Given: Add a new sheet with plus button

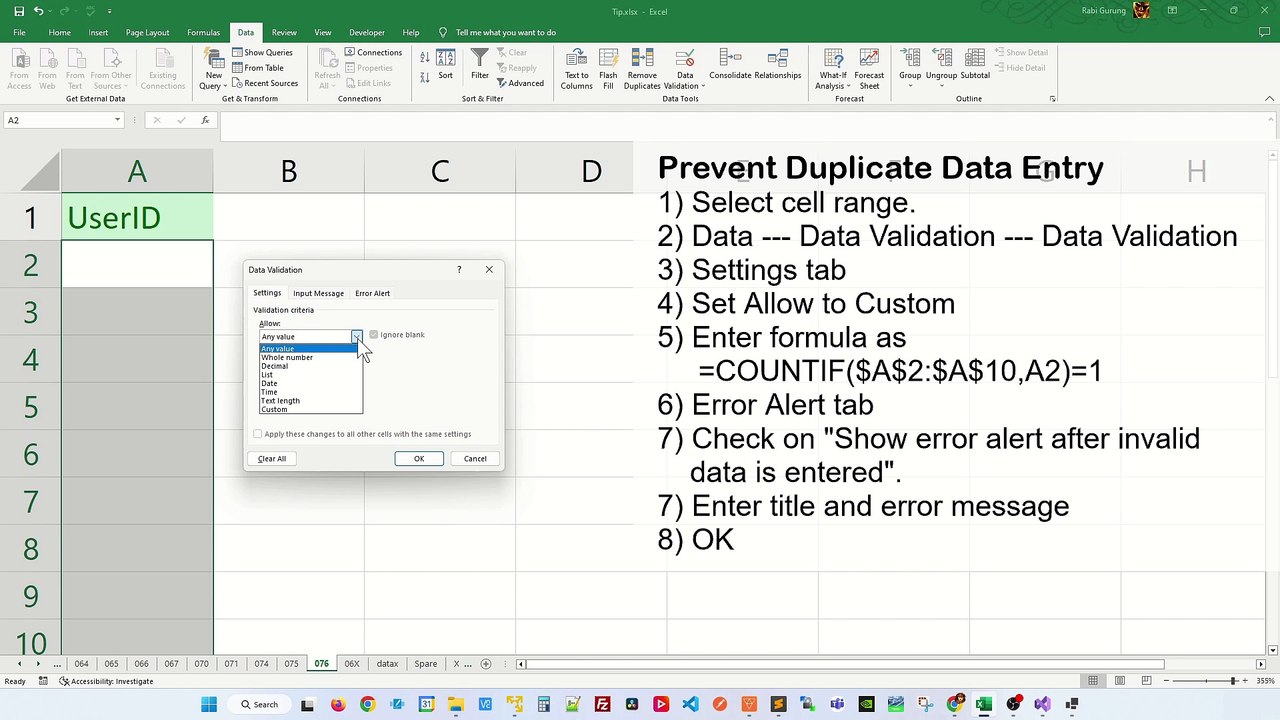Looking at the screenshot, I should click(x=486, y=664).
